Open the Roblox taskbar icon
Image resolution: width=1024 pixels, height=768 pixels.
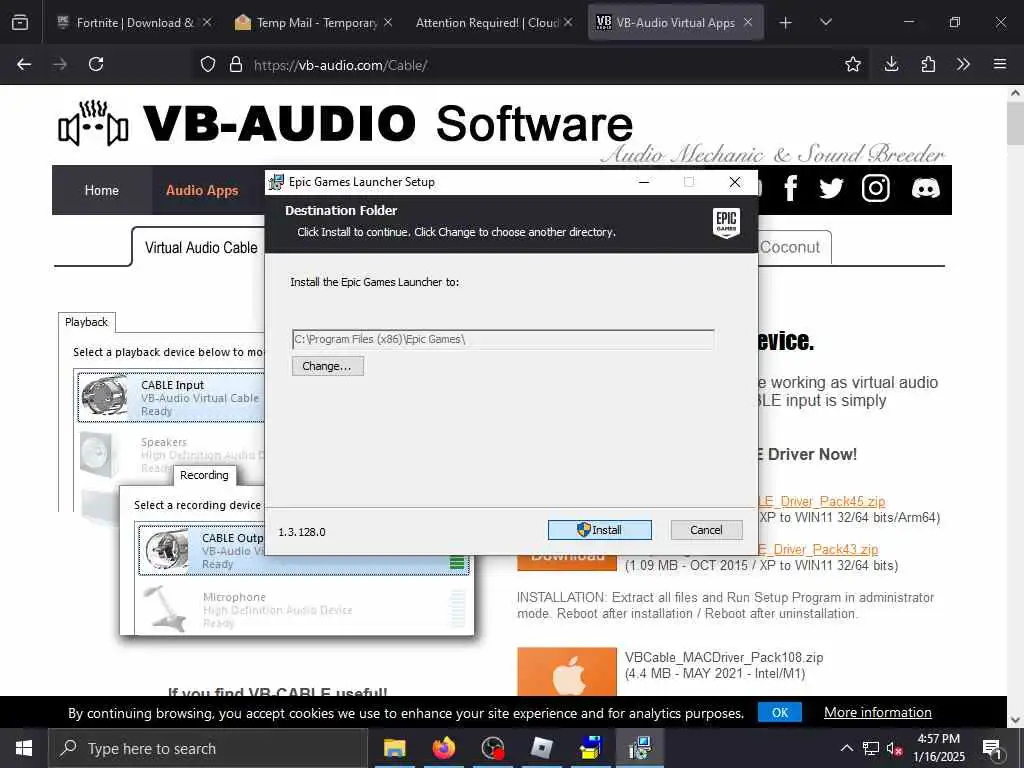(541, 748)
